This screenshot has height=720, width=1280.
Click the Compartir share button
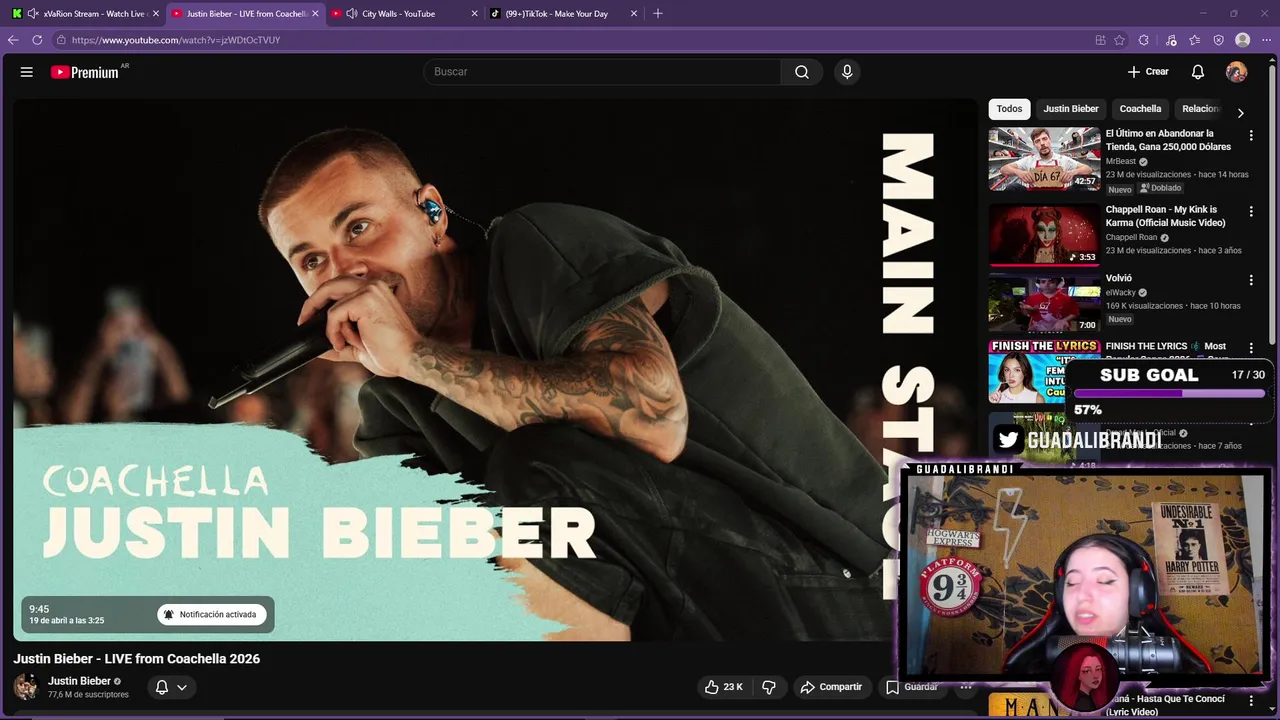pos(830,687)
